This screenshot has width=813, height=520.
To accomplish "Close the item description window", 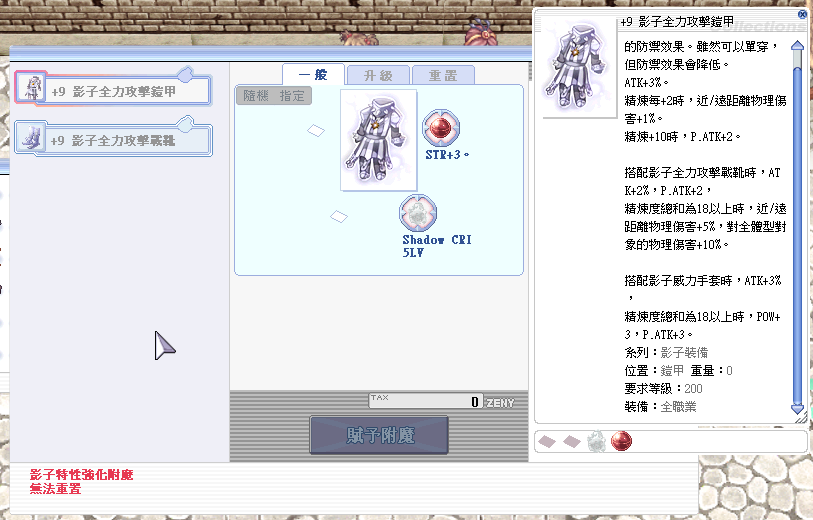I will click(802, 15).
